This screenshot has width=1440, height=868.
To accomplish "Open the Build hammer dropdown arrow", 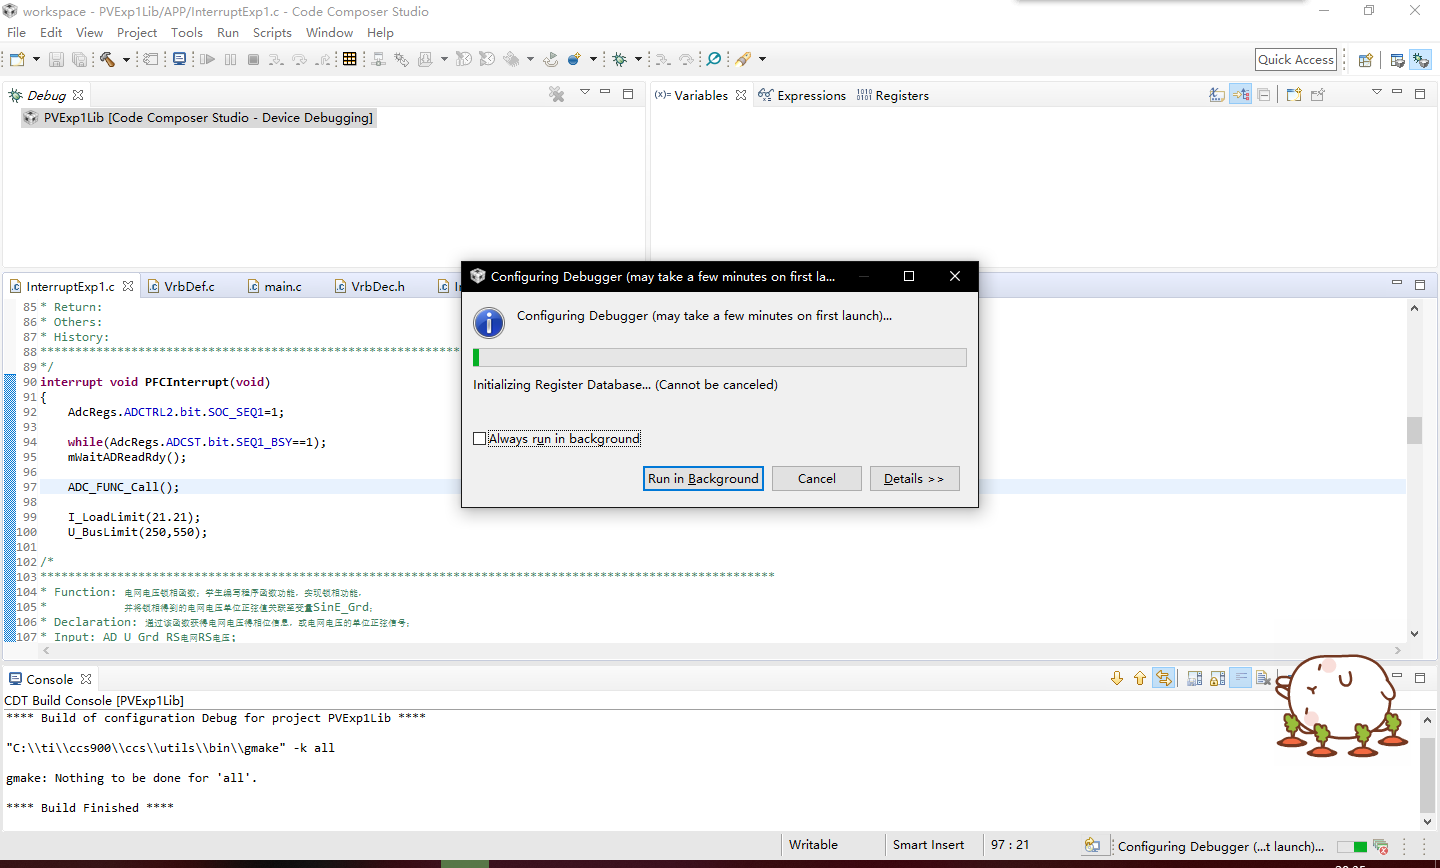I will coord(126,59).
